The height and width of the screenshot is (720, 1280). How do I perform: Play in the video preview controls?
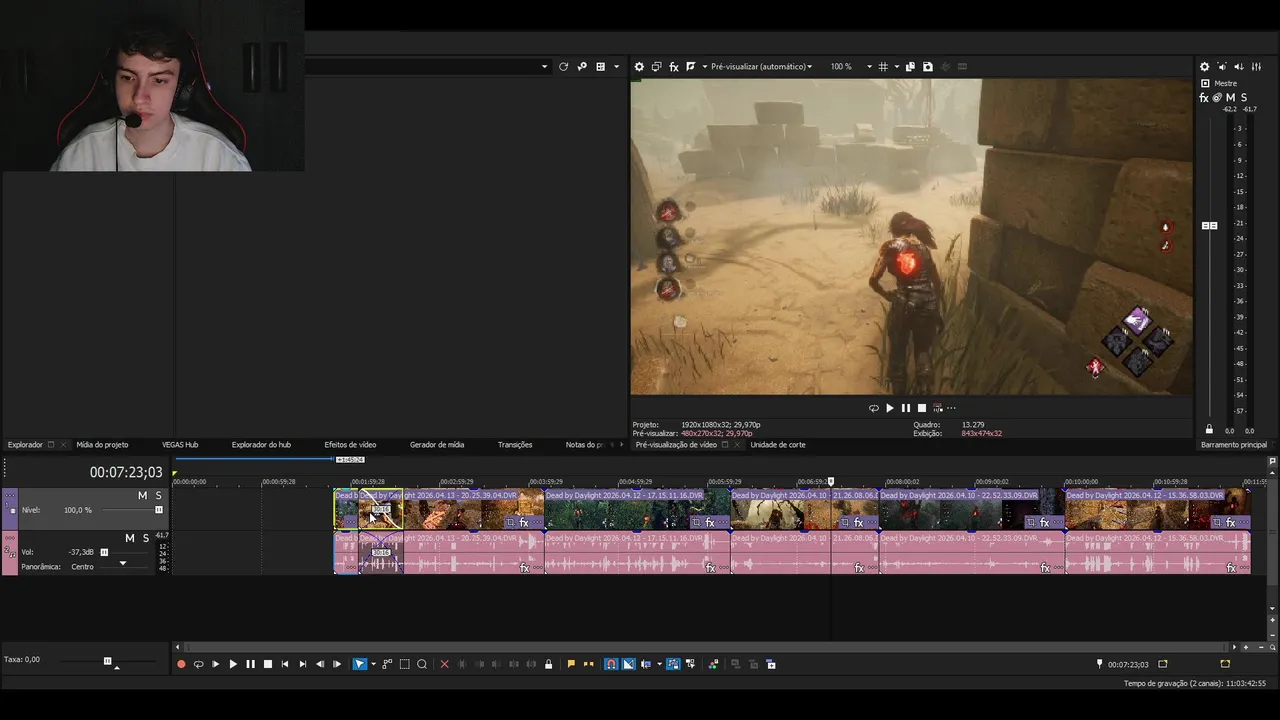click(889, 408)
